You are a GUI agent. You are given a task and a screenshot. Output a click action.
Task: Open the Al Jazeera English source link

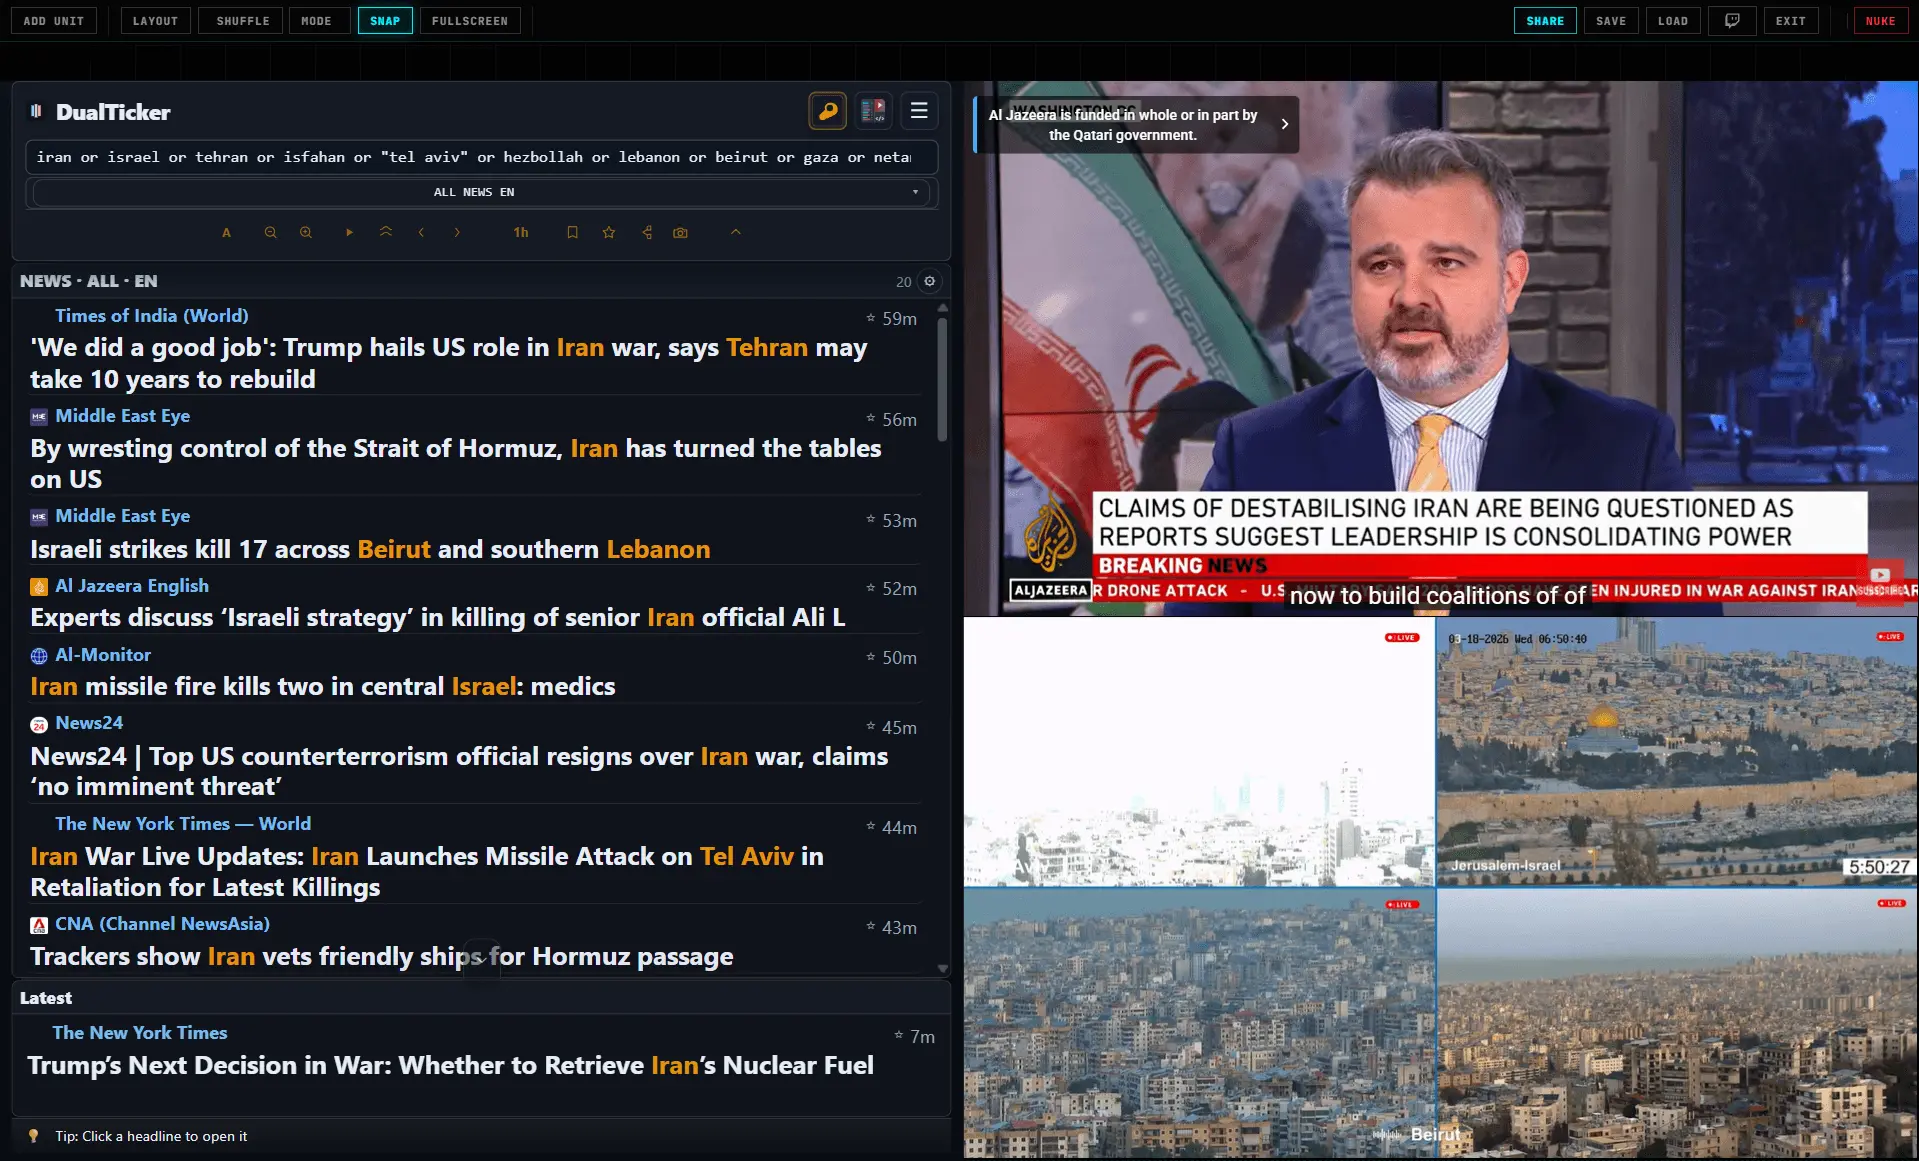coord(132,586)
